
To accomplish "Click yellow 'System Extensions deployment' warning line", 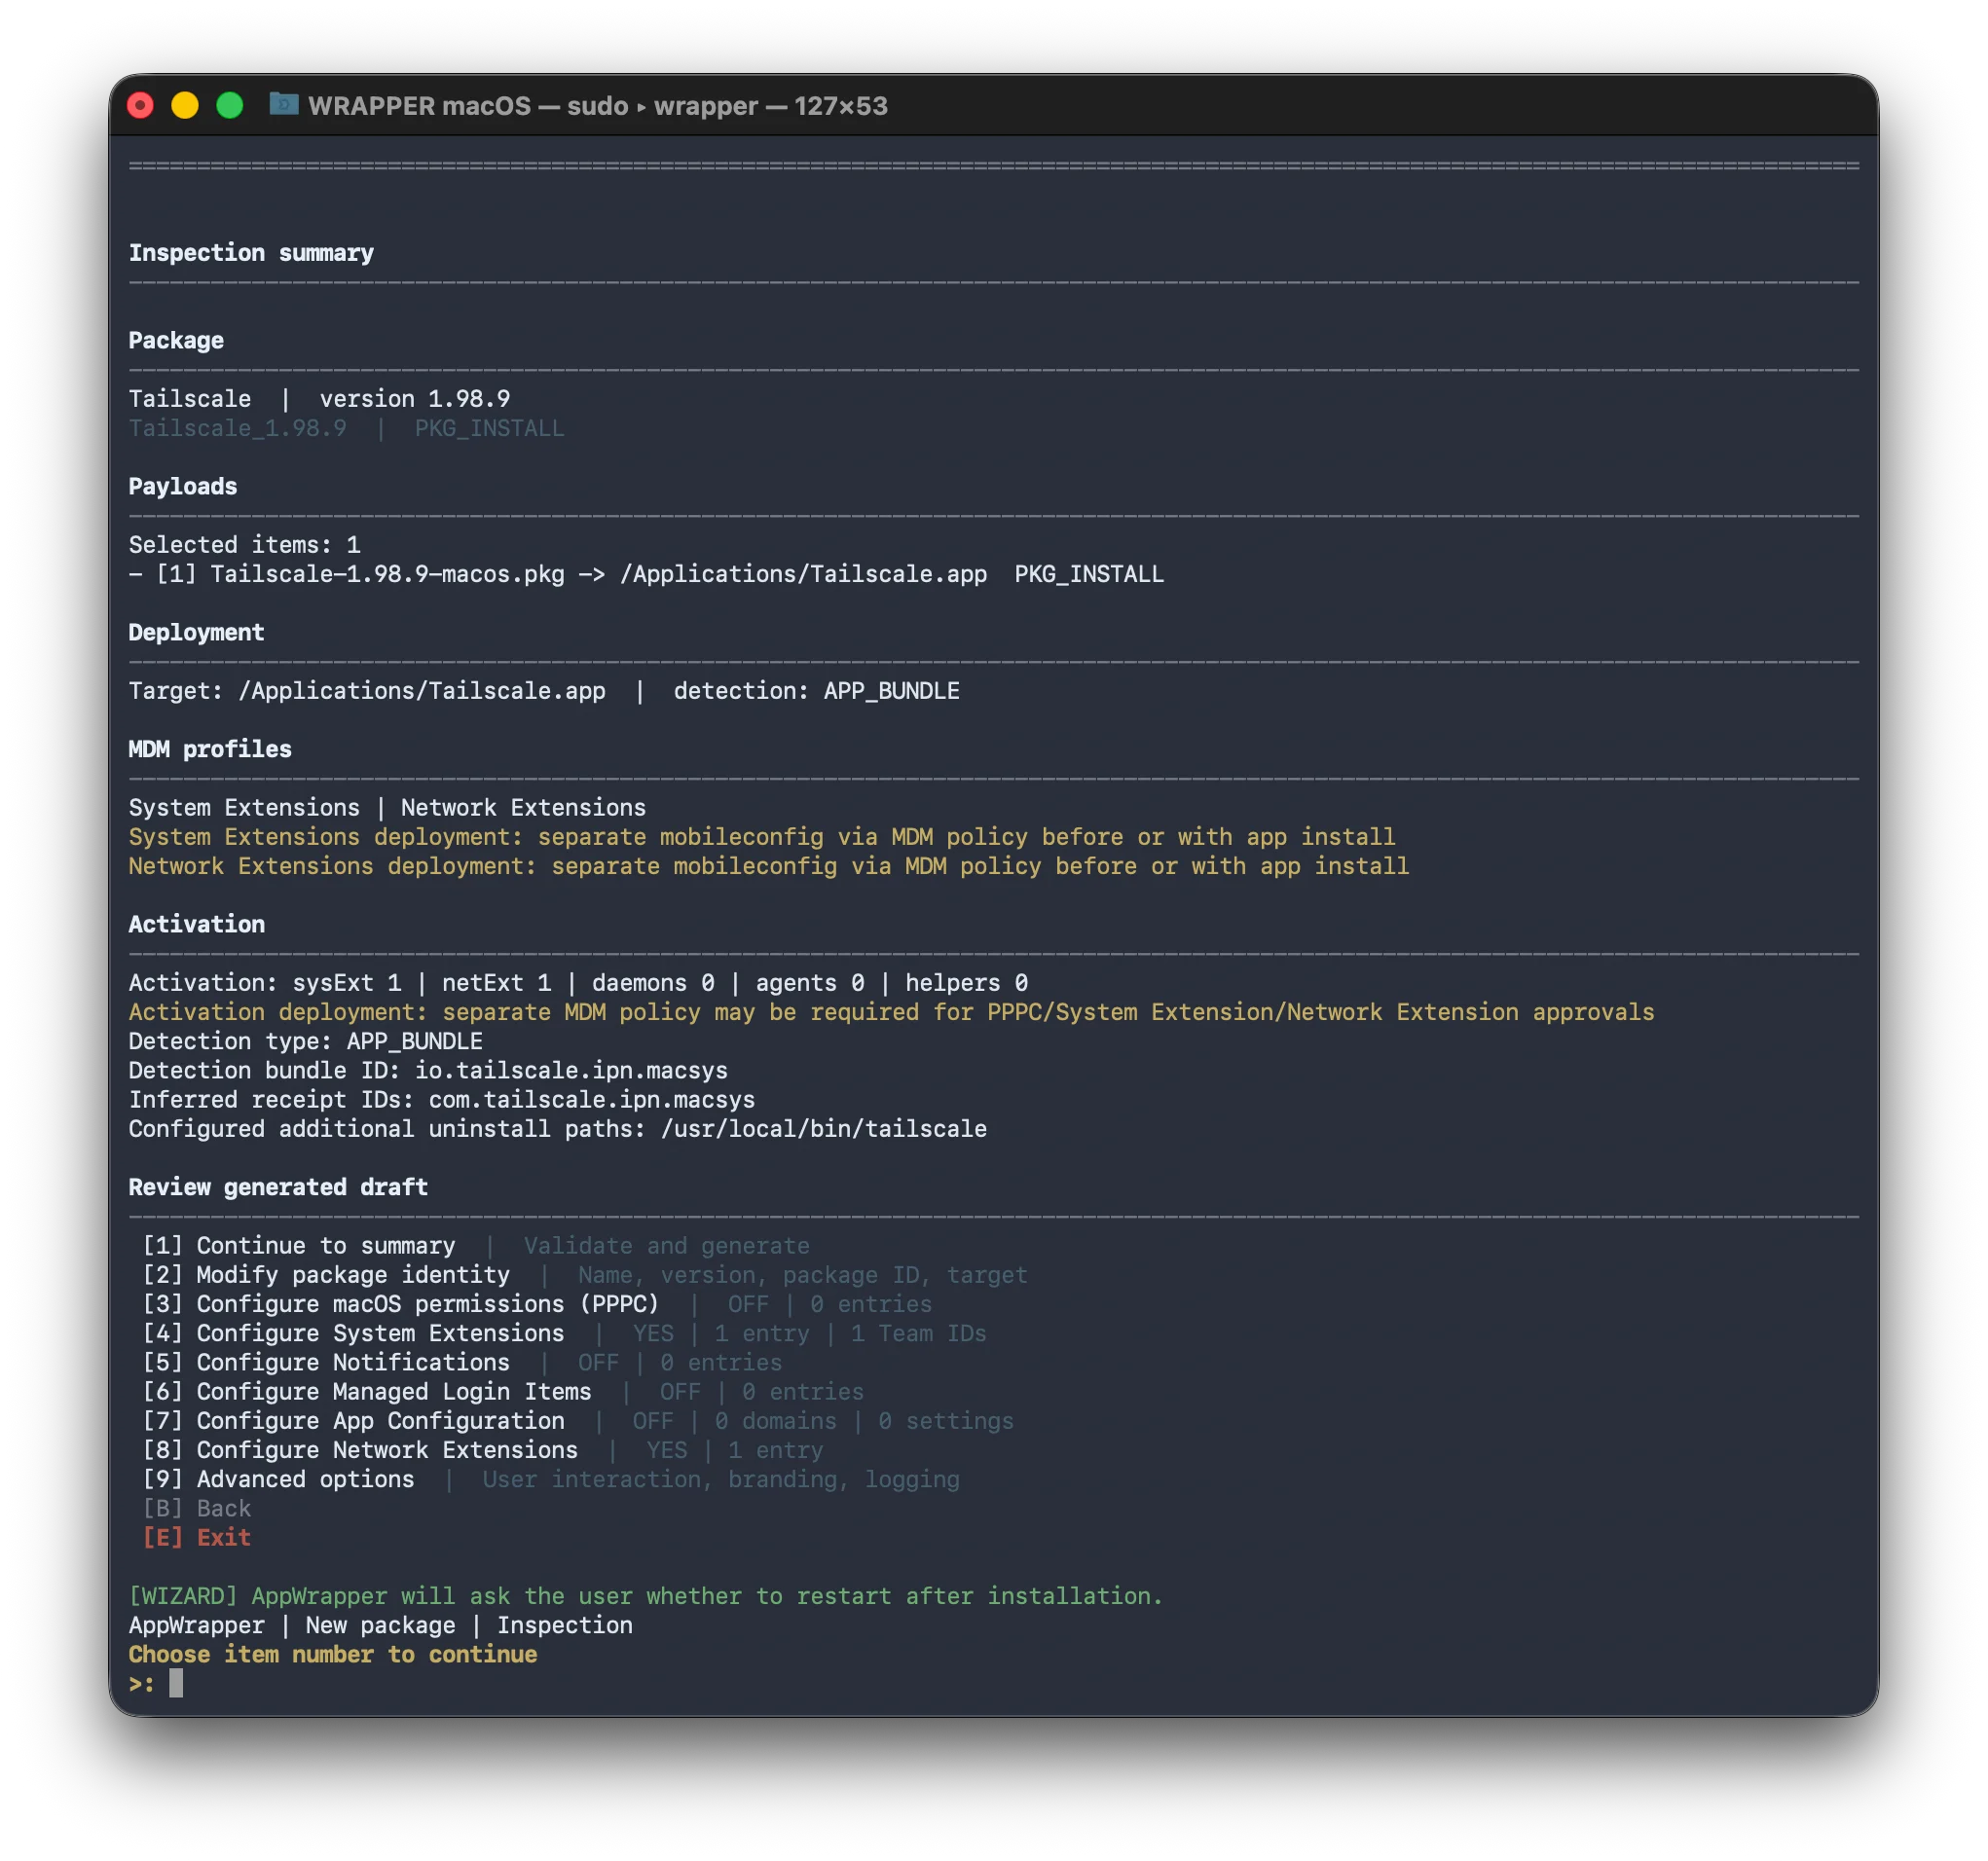I will [x=762, y=837].
